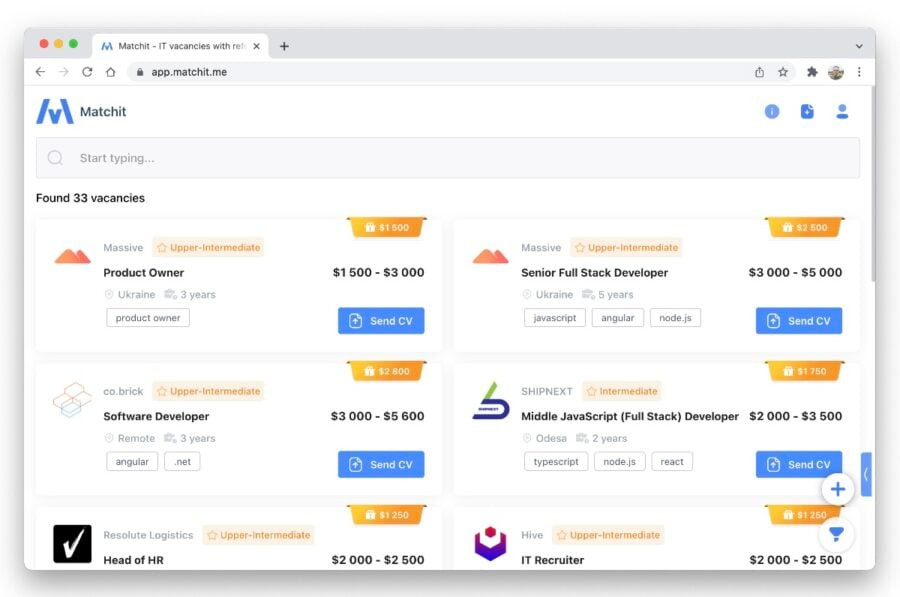Open the IT Recruiter vacancy title
900x597 pixels.
(x=552, y=560)
